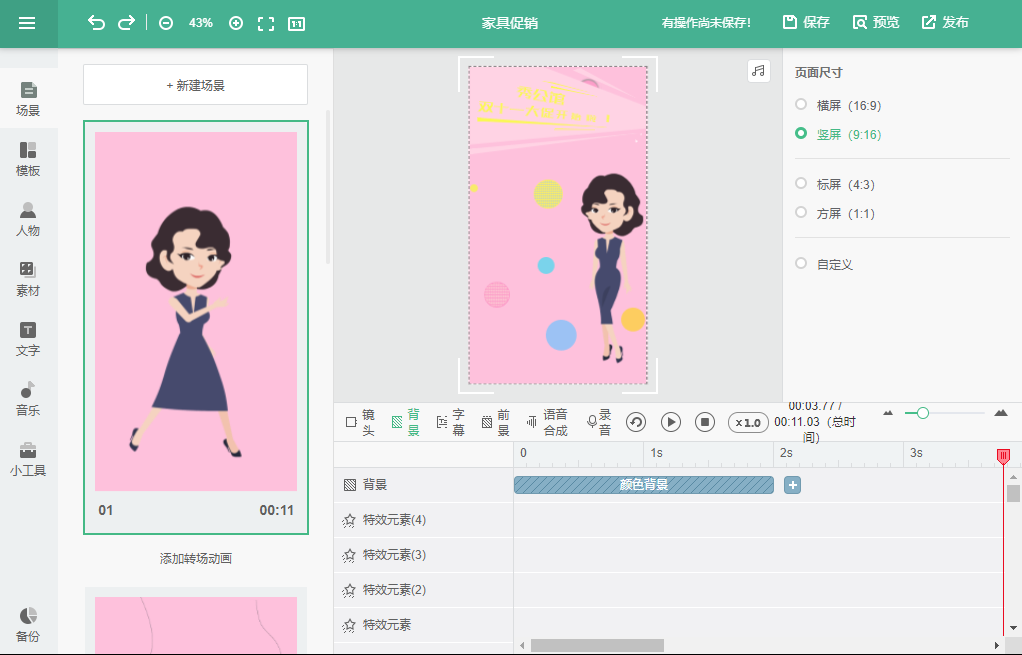This screenshot has height=655, width=1022.
Task: Select the 特效元素(4) track
Action: 424,520
